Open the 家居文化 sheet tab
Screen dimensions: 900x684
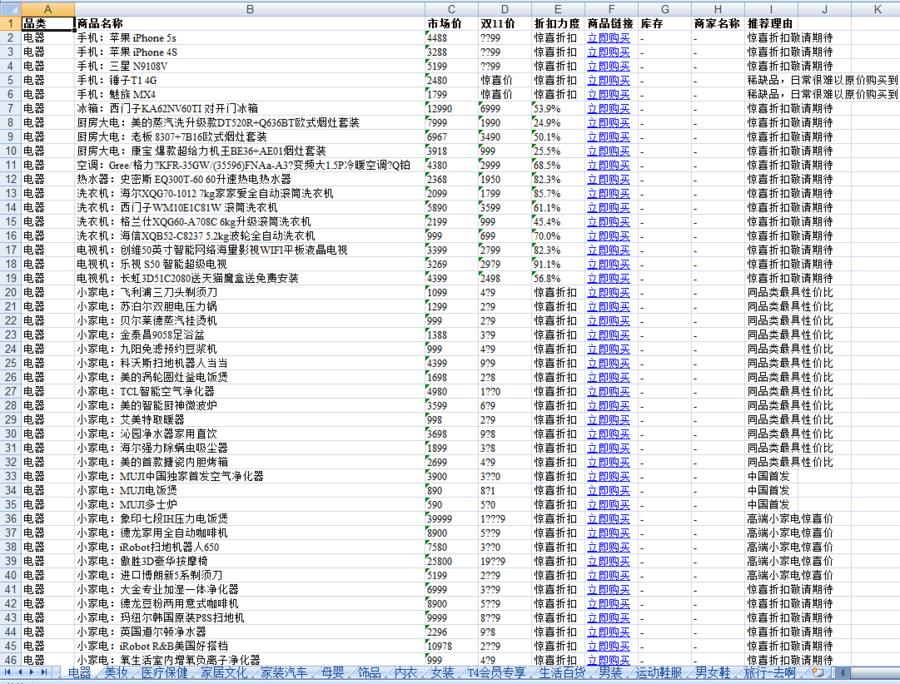coord(224,672)
